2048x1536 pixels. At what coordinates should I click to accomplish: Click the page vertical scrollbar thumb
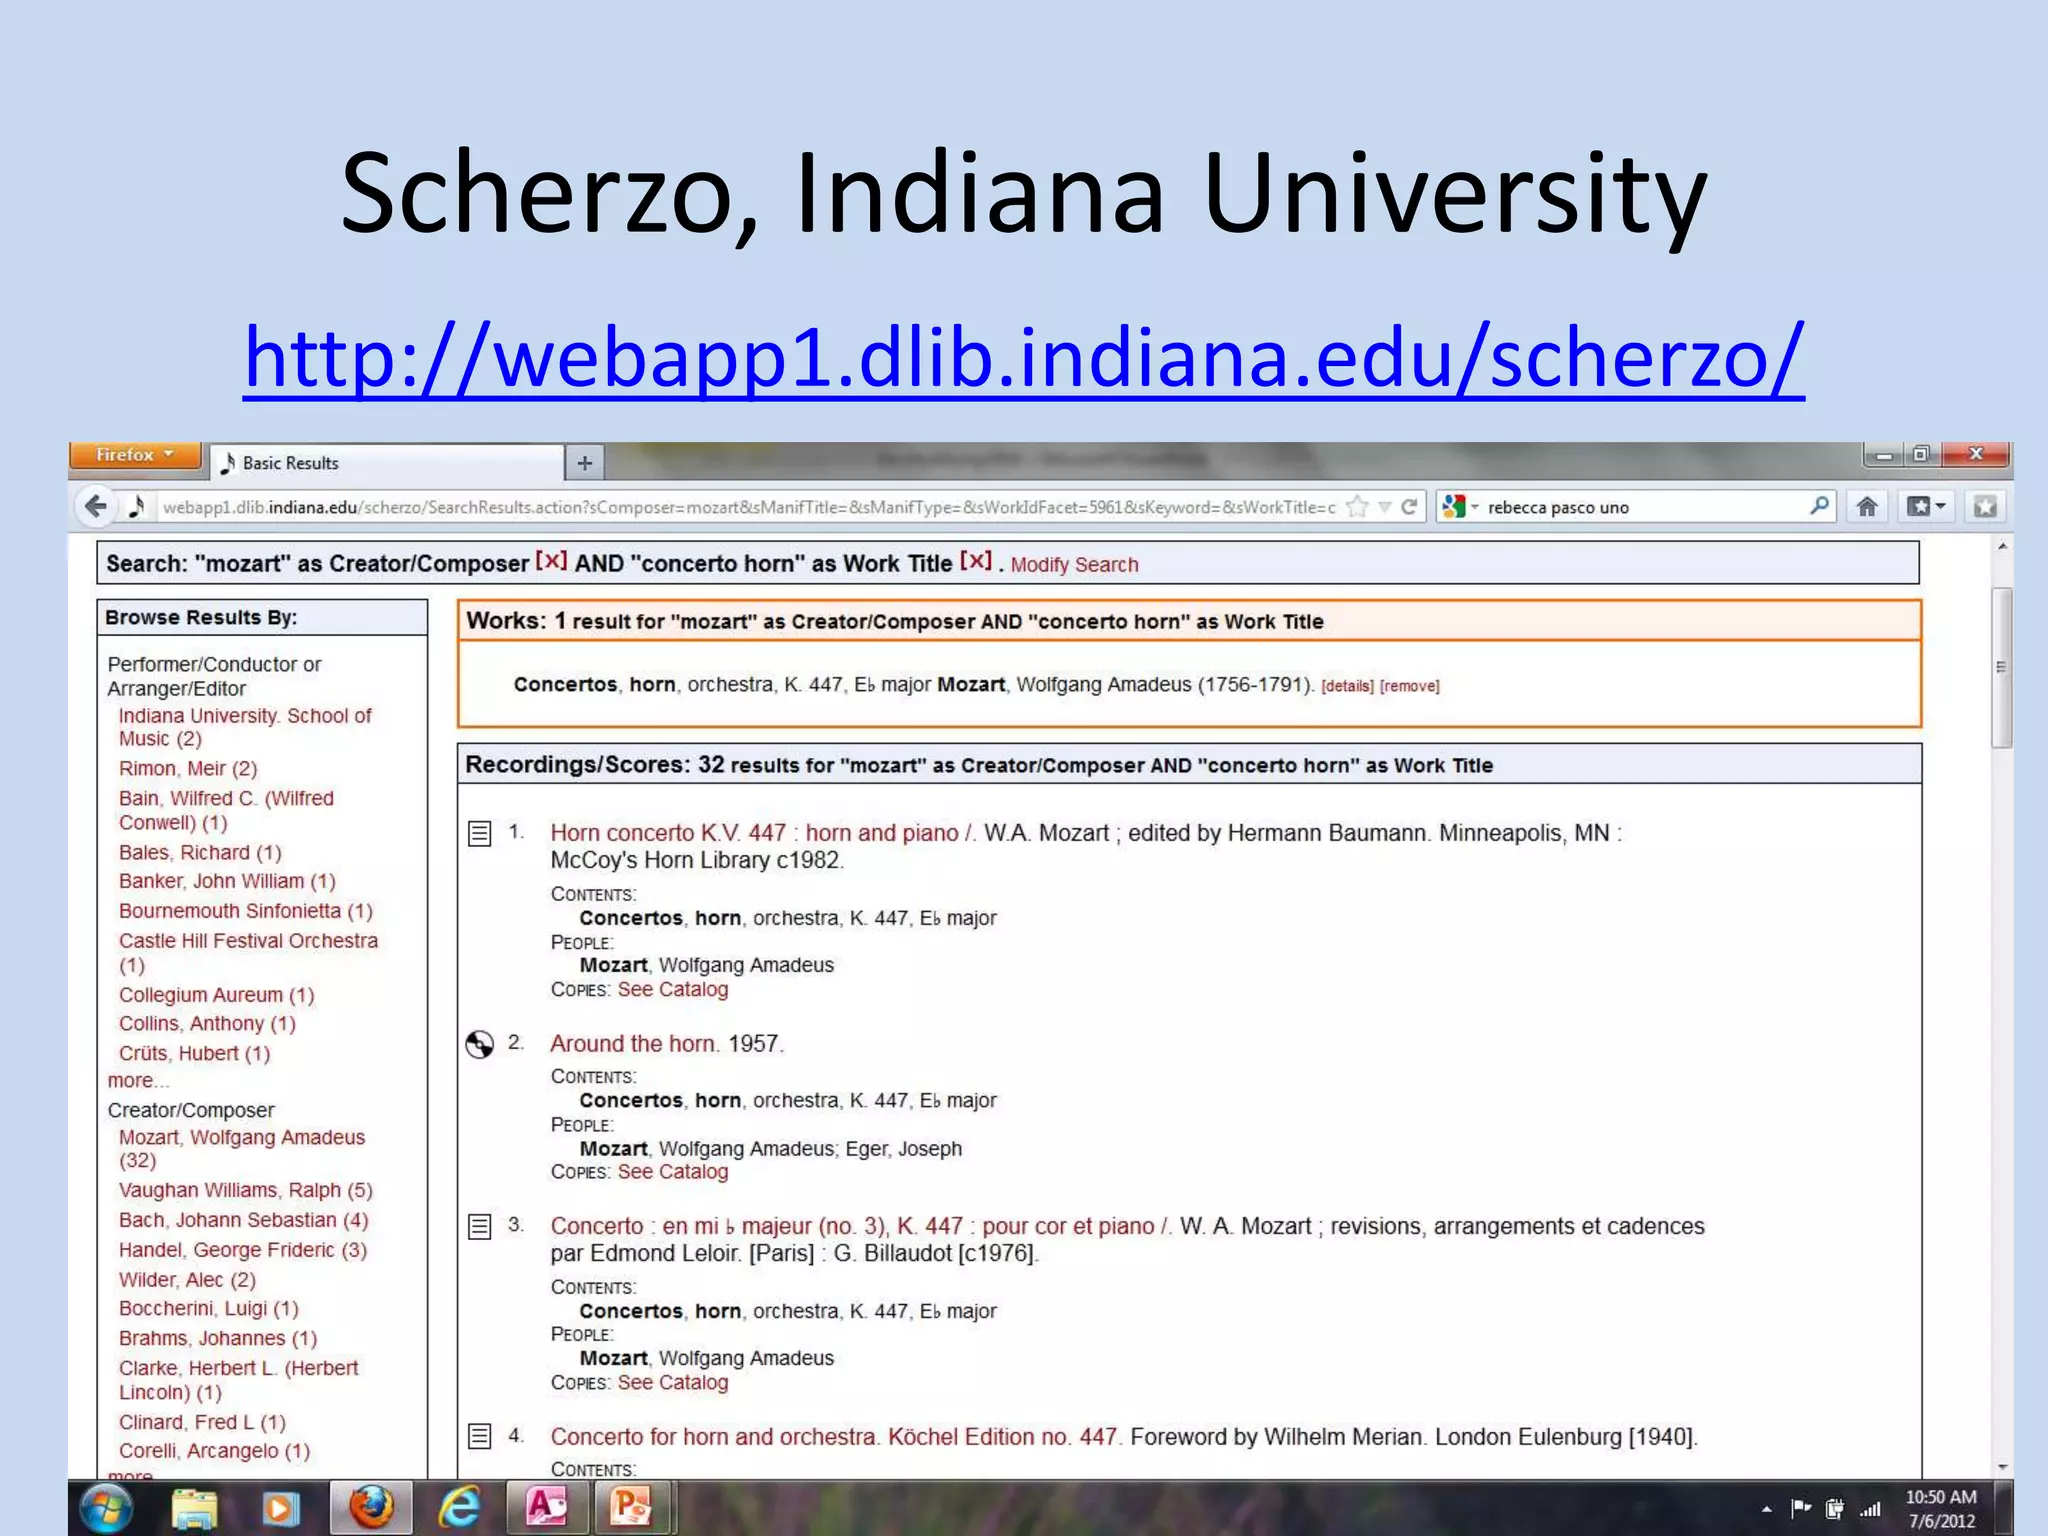2001,667
